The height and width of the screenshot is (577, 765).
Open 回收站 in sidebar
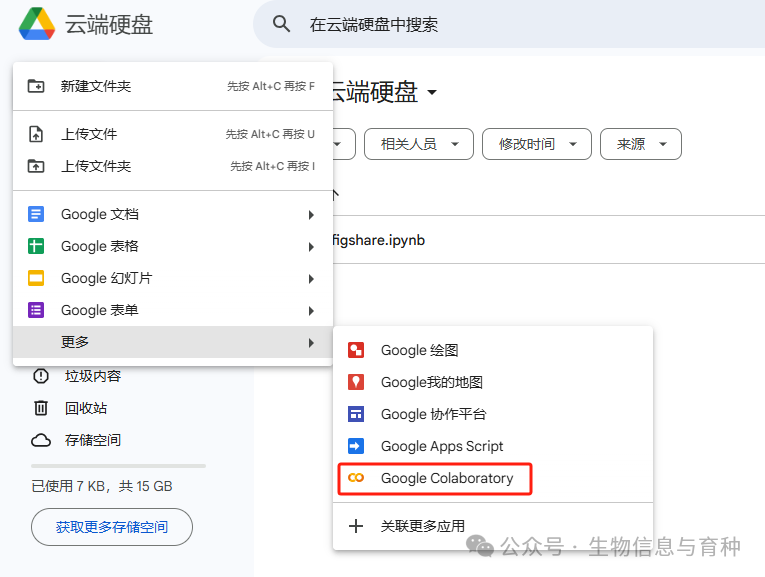click(86, 408)
